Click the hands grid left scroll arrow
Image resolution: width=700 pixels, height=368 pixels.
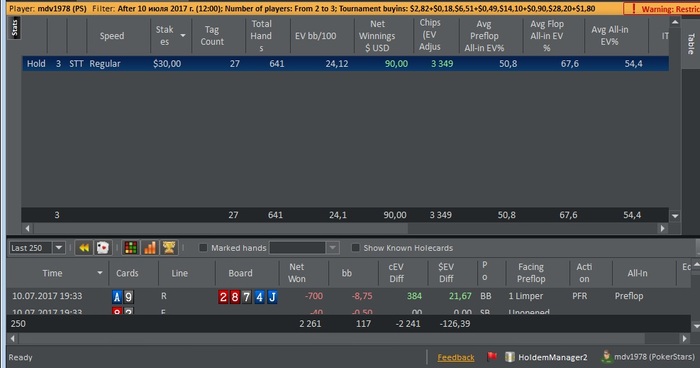(12, 339)
